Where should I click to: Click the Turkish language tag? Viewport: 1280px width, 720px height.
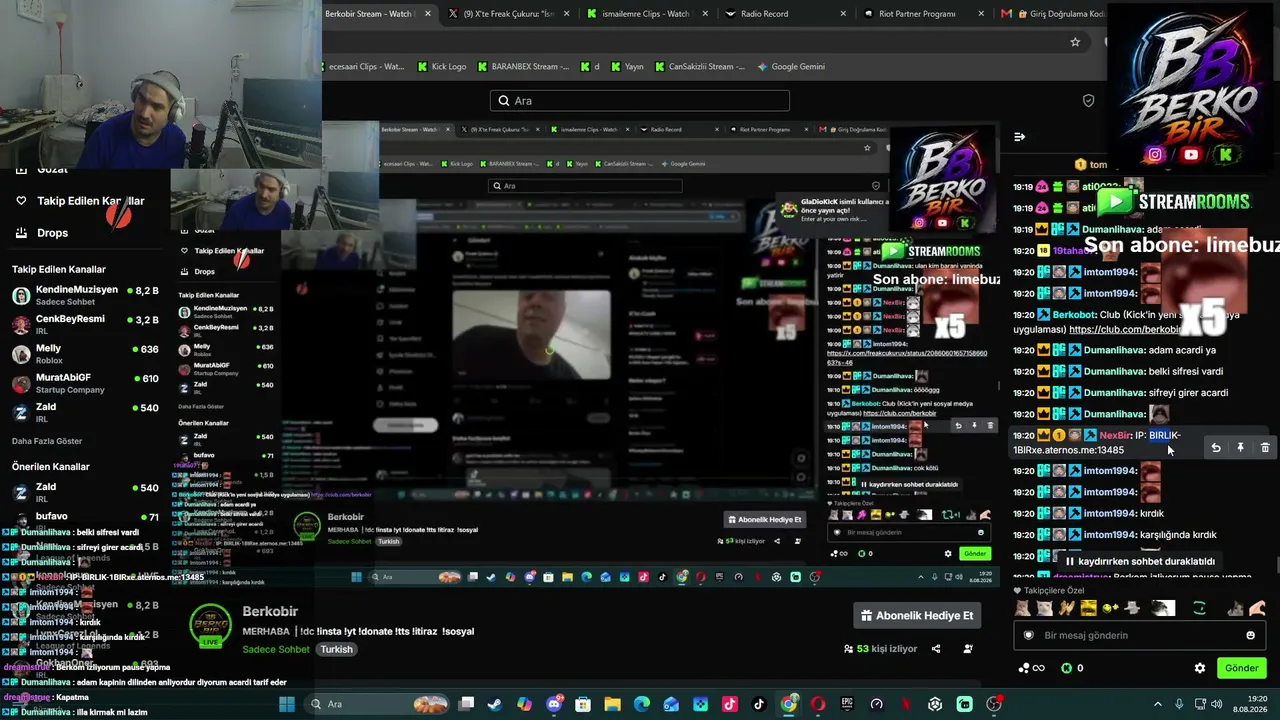[x=336, y=649]
